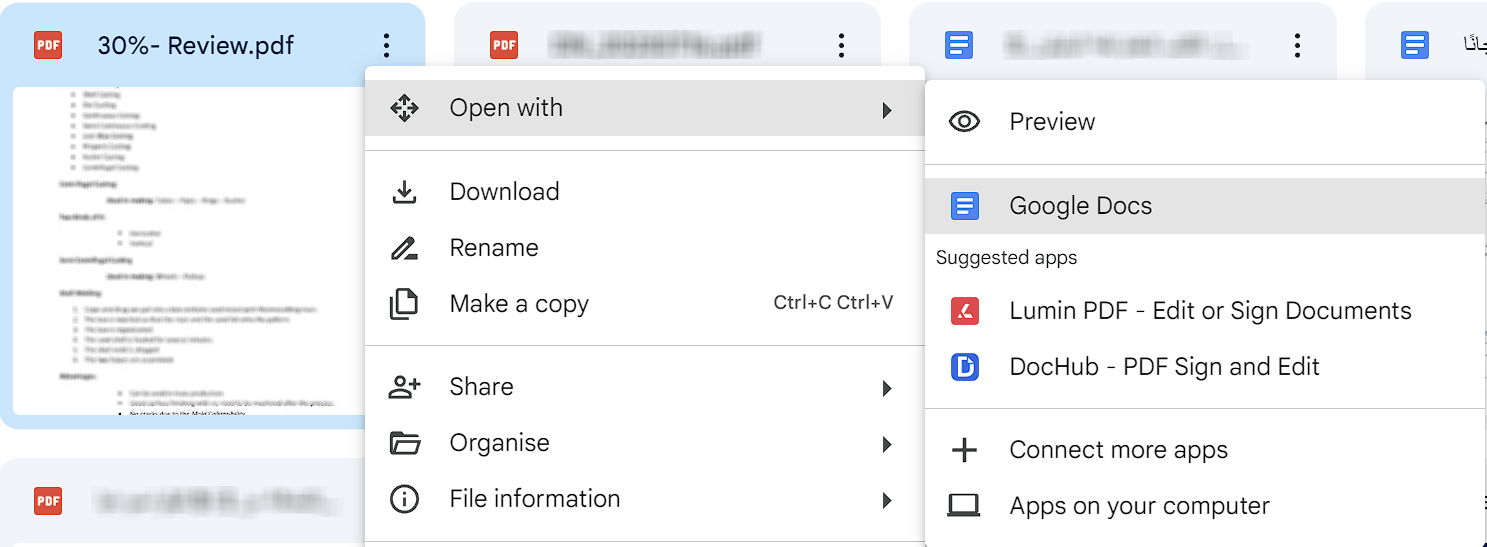Open the Share submenu

tap(644, 387)
